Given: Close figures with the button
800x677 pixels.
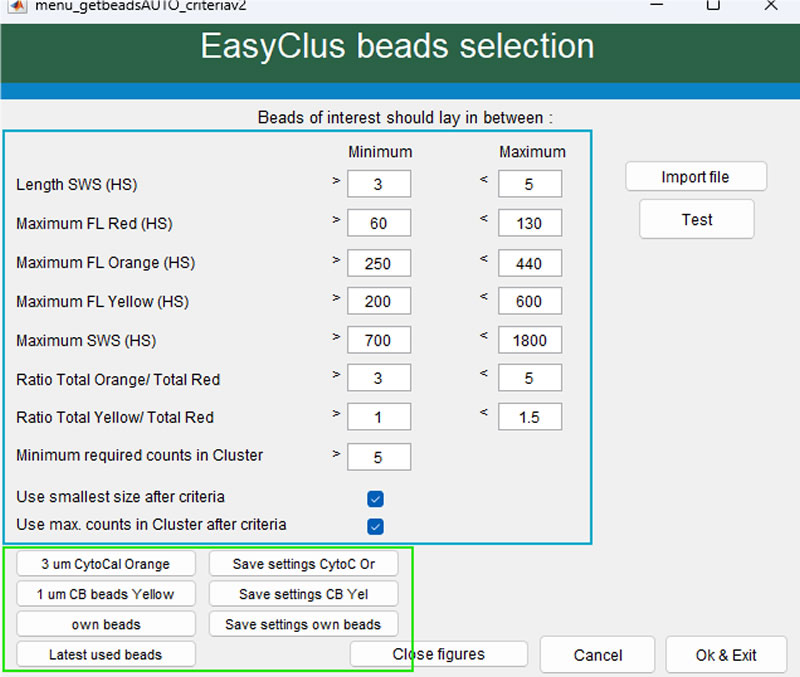Looking at the screenshot, I should [x=438, y=654].
